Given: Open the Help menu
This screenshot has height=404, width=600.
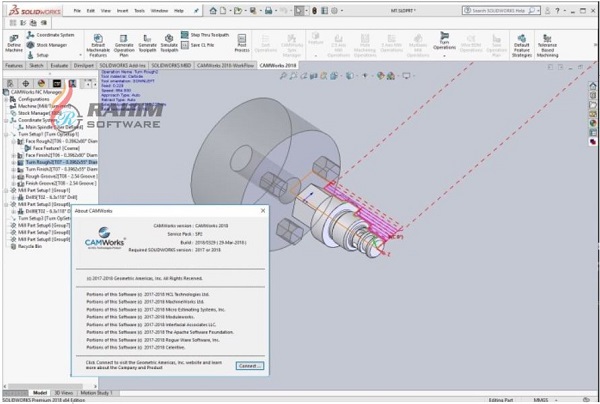Looking at the screenshot, I should coord(179,11).
